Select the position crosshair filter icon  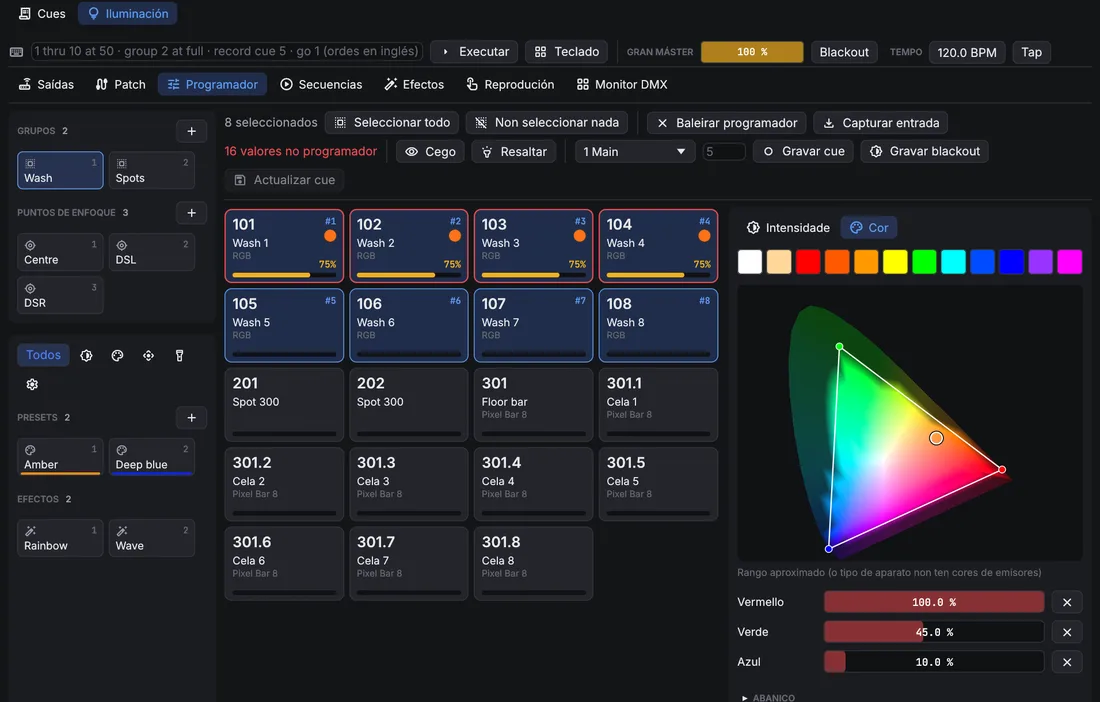[148, 356]
